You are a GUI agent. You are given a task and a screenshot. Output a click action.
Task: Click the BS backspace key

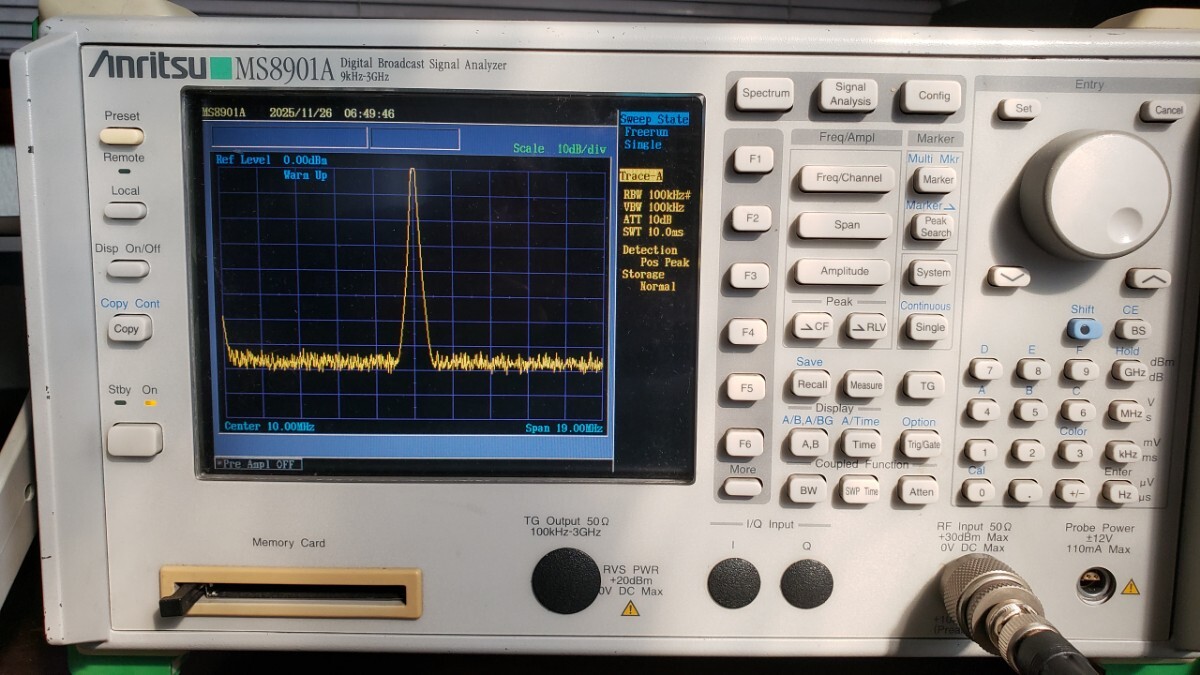[x=1132, y=329]
